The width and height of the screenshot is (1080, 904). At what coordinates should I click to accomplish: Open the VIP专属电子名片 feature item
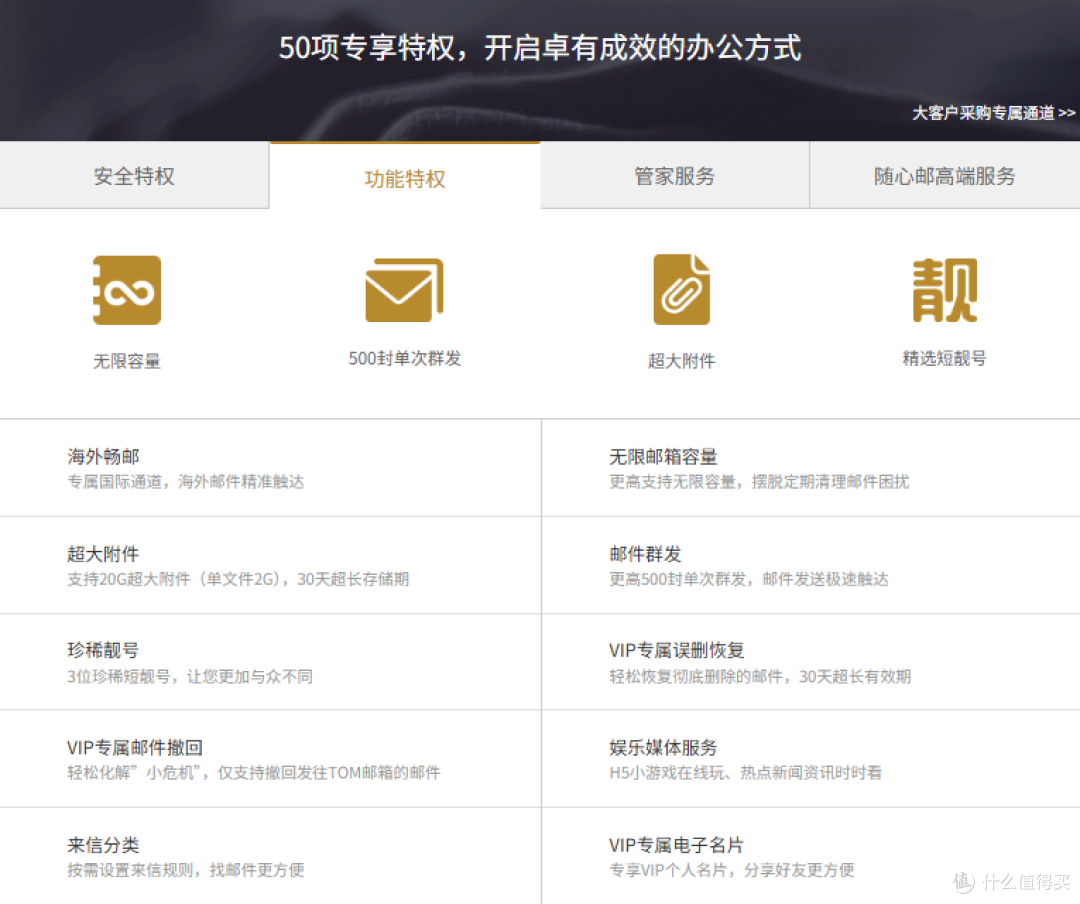pyautogui.click(x=676, y=845)
